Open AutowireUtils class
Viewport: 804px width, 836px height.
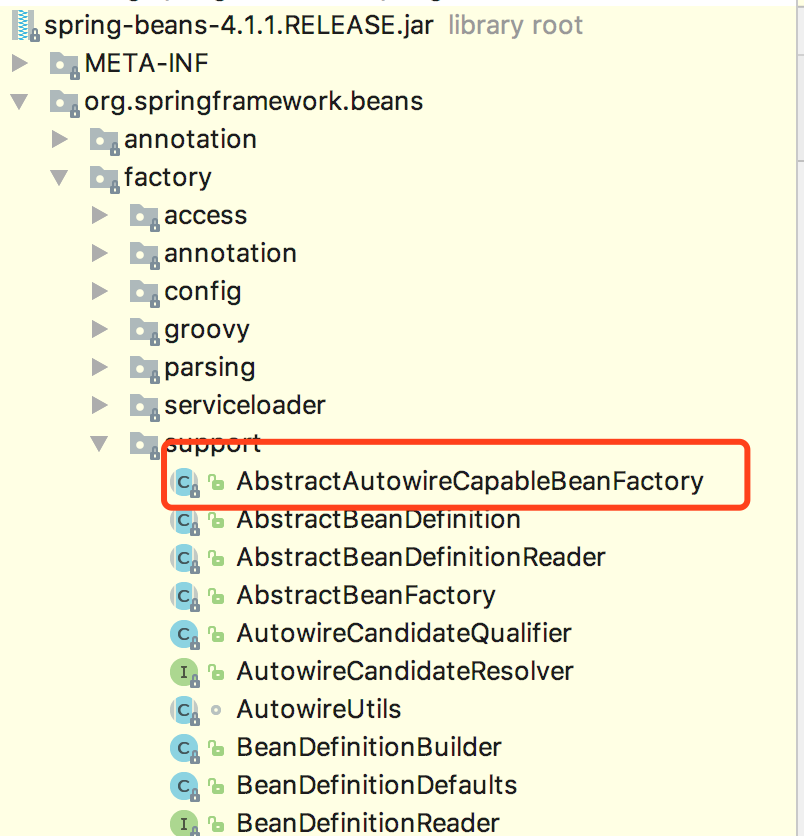pos(319,710)
